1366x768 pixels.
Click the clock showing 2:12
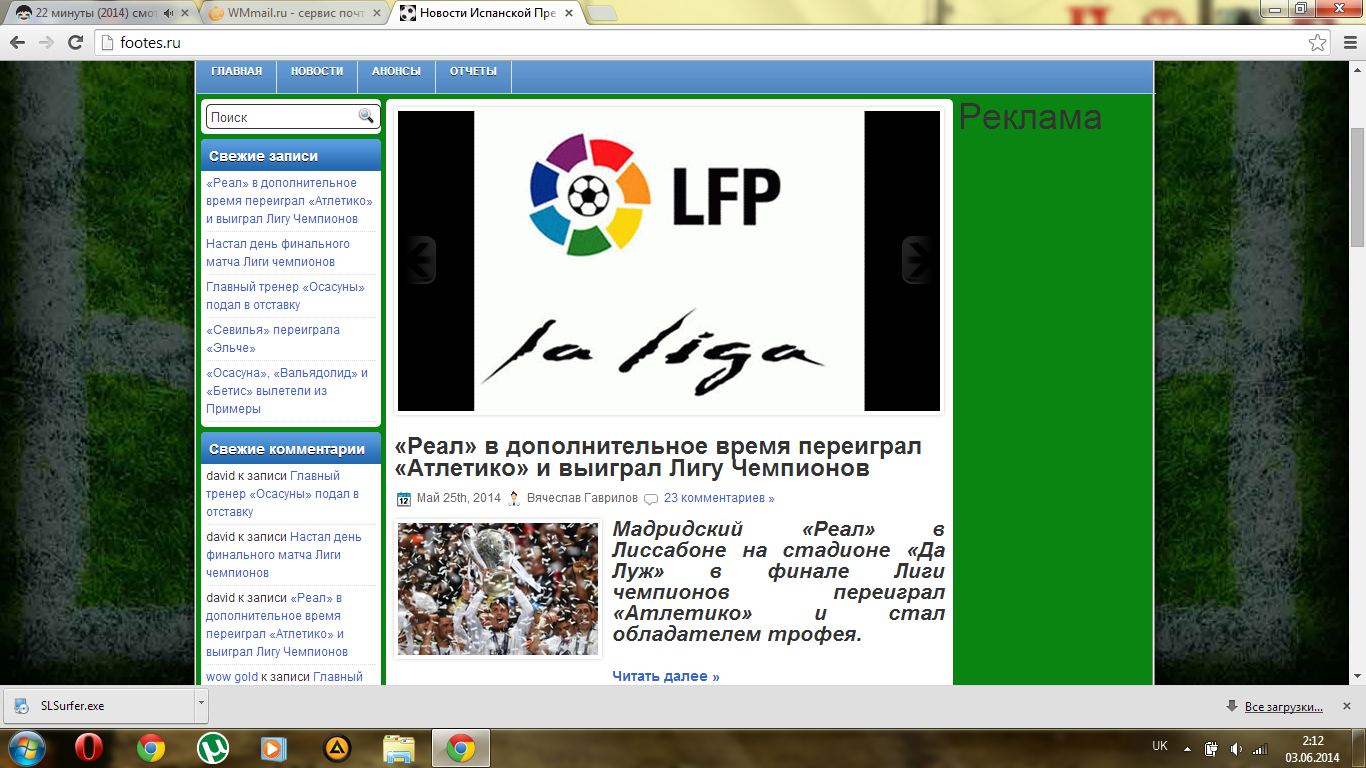click(x=1313, y=741)
